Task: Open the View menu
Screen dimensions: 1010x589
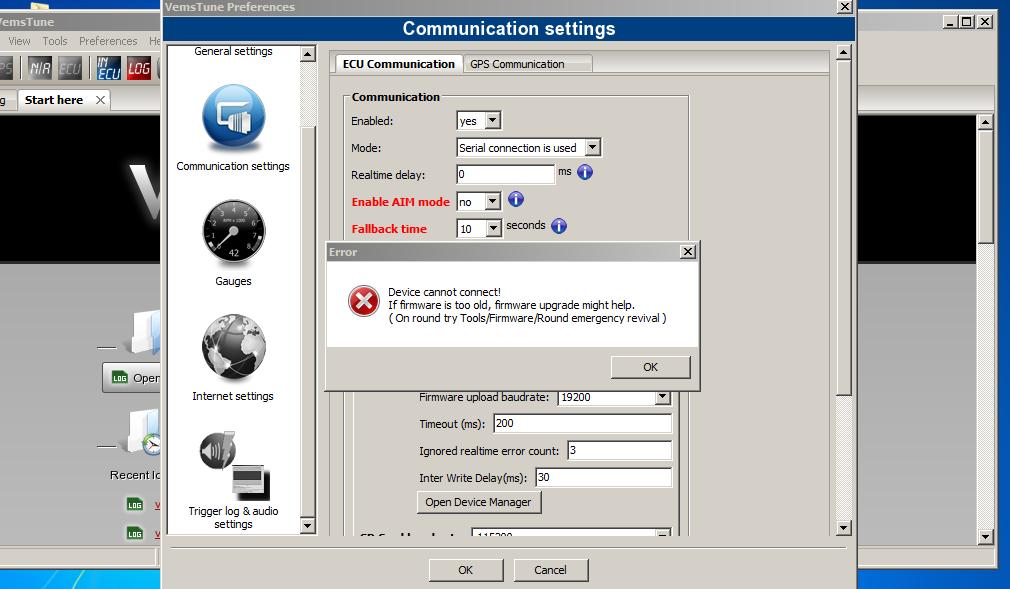Action: click(x=19, y=41)
